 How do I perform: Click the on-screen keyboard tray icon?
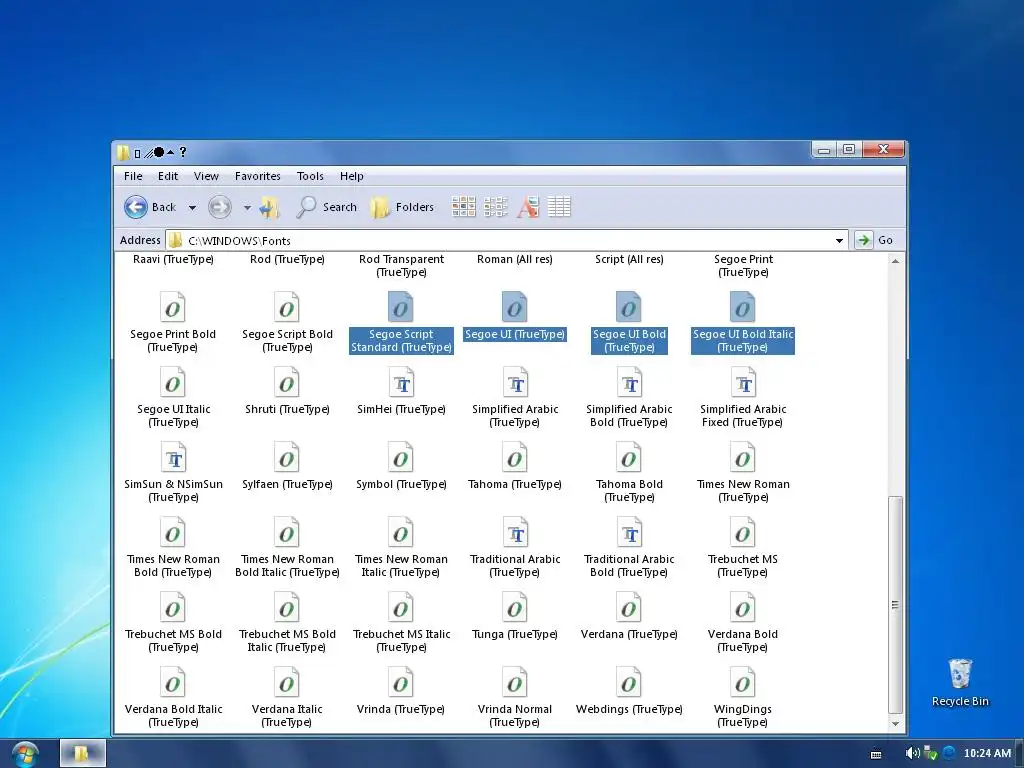[876, 754]
